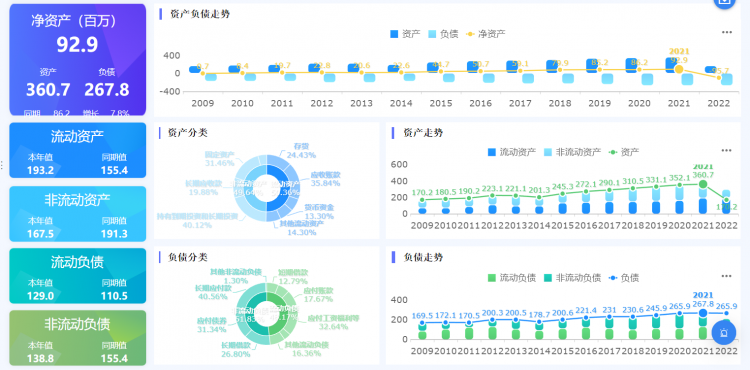Open more options for 资产走势 chart
The width and height of the screenshot is (750, 370).
click(727, 151)
